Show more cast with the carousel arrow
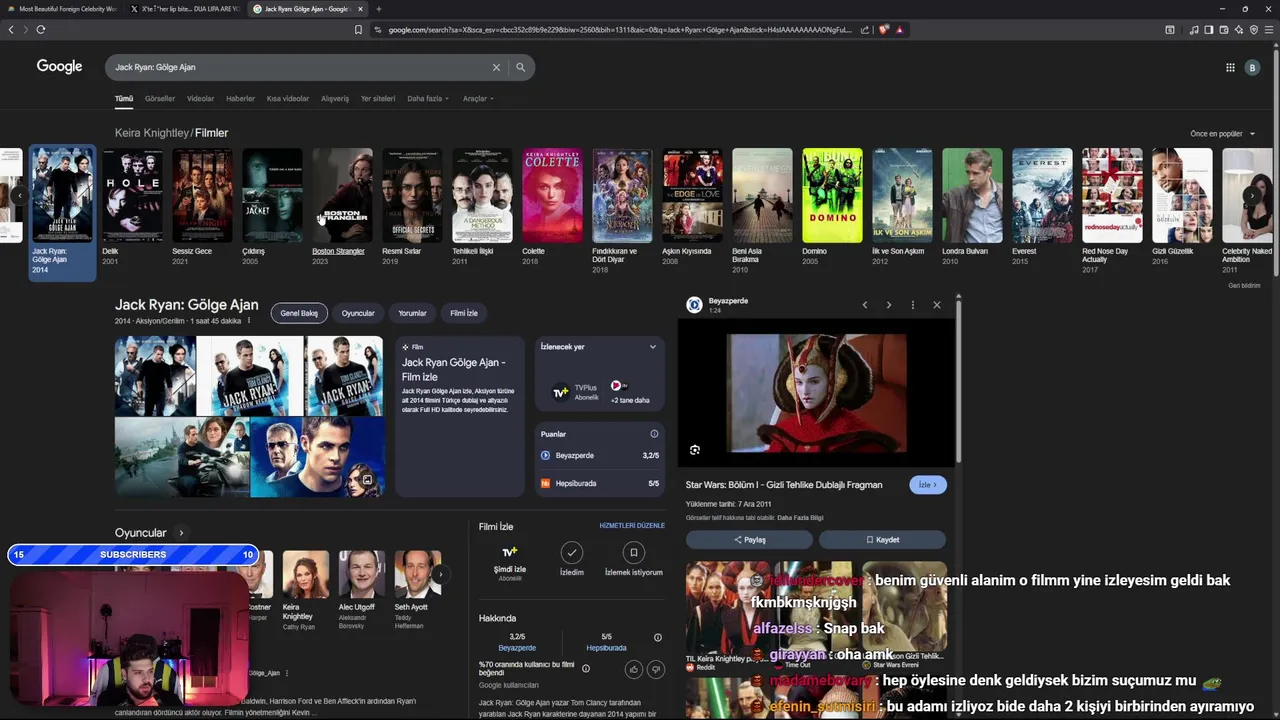This screenshot has width=1280, height=720. tap(440, 574)
